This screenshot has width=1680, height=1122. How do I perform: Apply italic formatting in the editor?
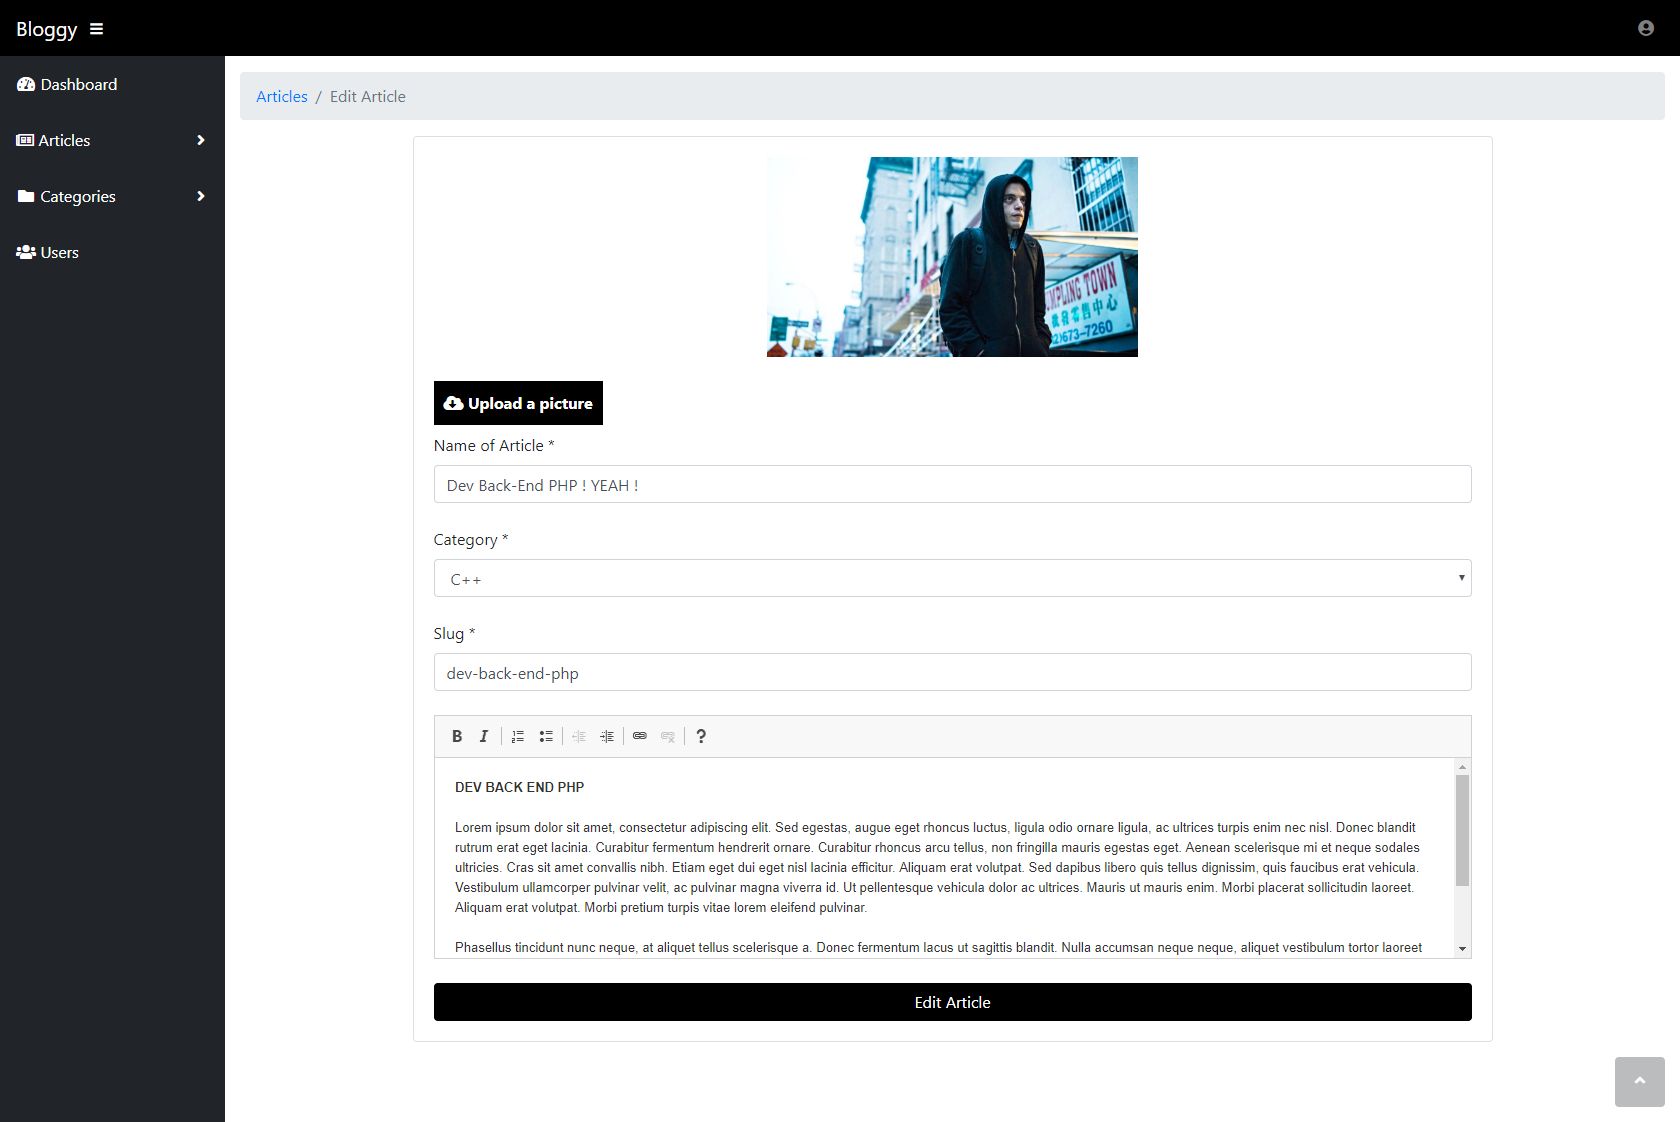(x=484, y=736)
